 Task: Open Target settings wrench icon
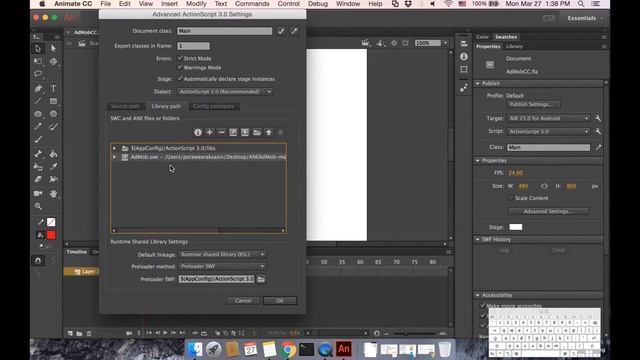click(x=598, y=118)
